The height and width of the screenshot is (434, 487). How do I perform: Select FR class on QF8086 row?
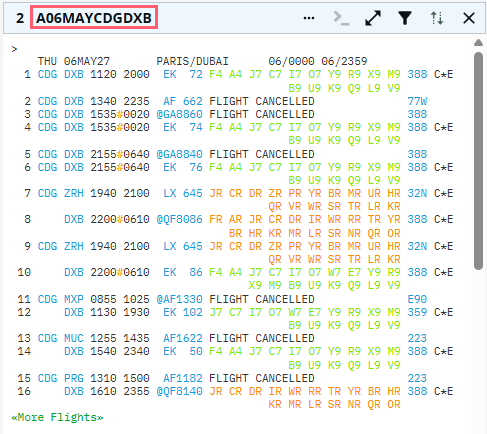[x=216, y=219]
